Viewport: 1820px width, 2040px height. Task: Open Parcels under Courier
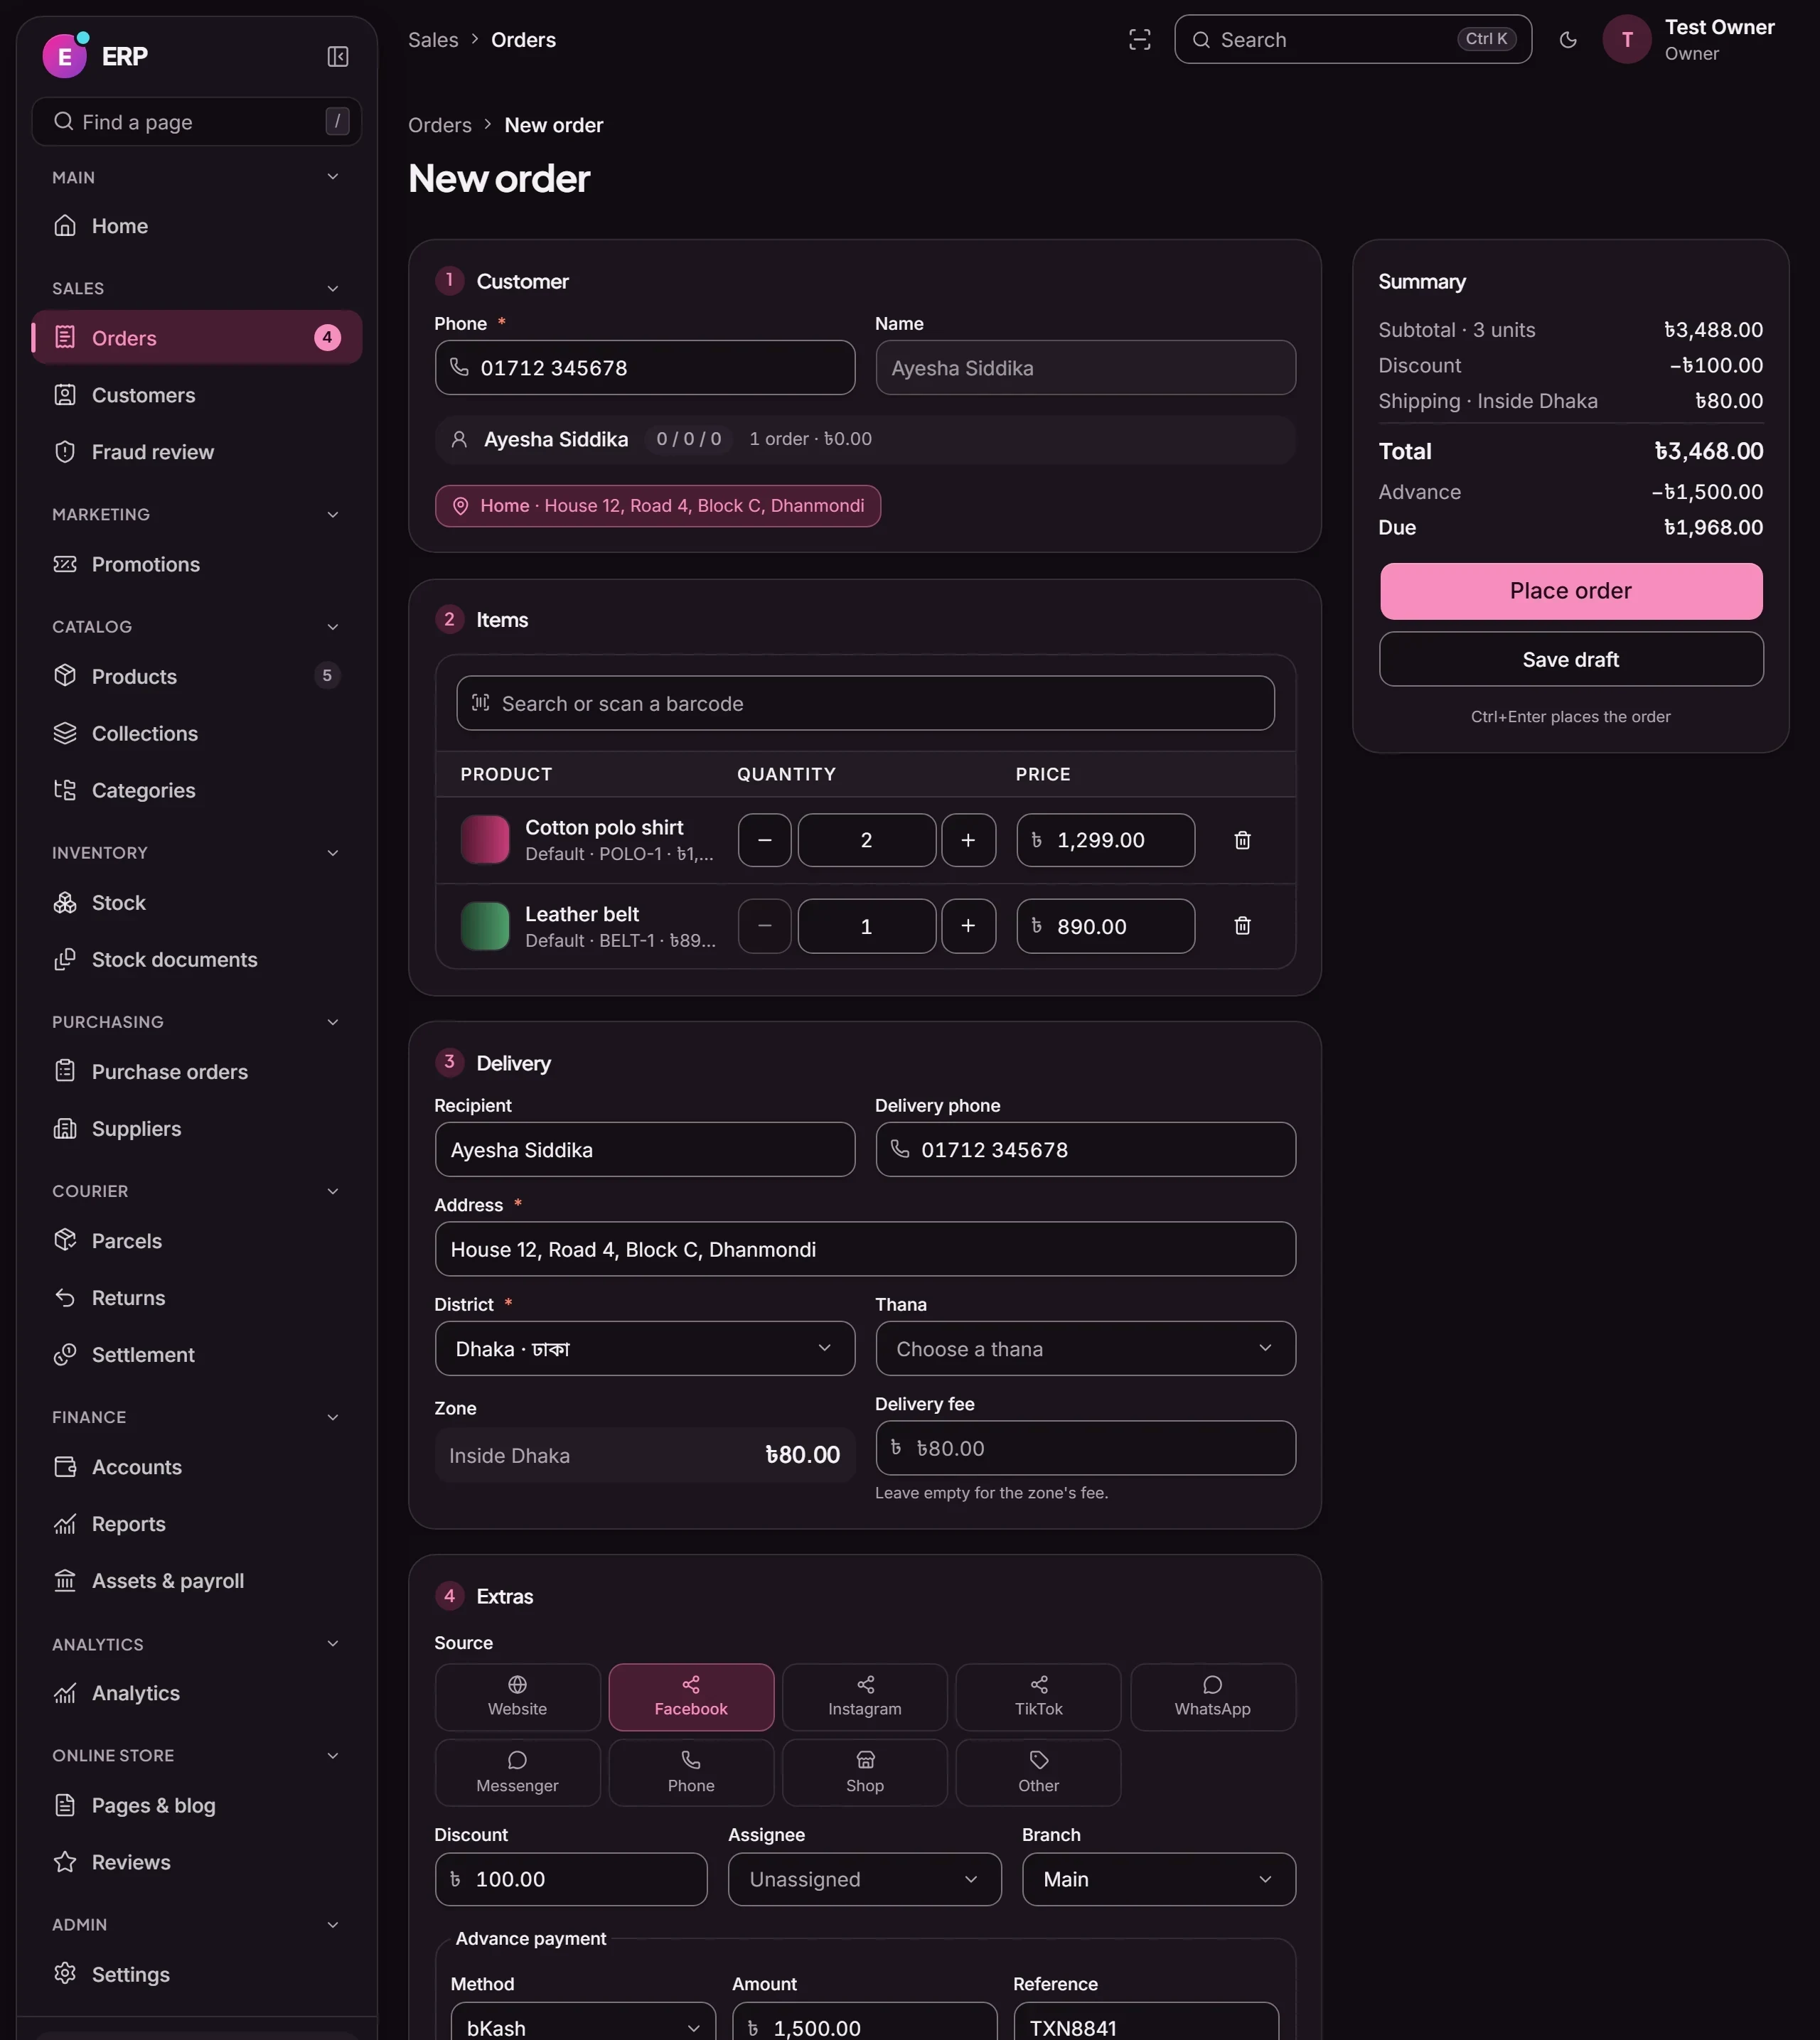197,1240
